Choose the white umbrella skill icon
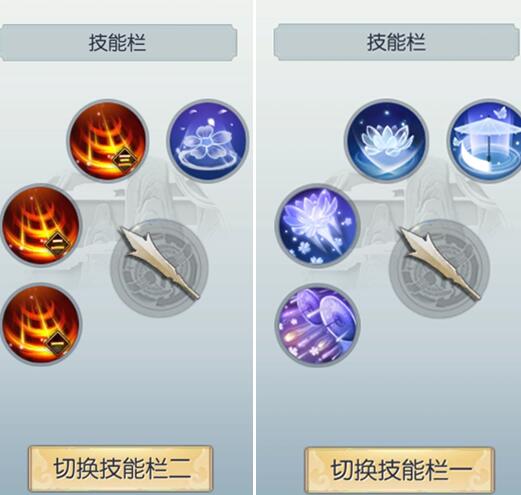 tap(485, 141)
